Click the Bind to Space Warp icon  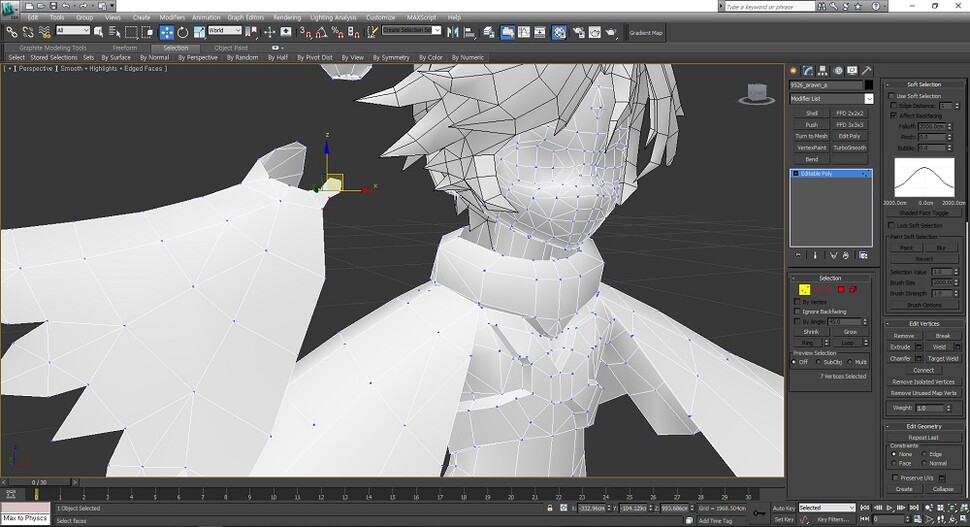(44, 32)
